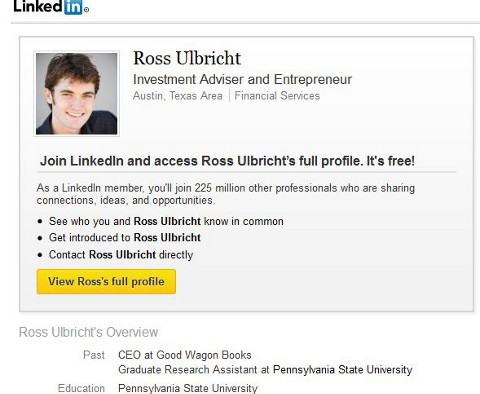Image resolution: width=480 pixels, height=394 pixels.
Task: Open View Ross's full profile button
Action: pyautogui.click(x=106, y=282)
